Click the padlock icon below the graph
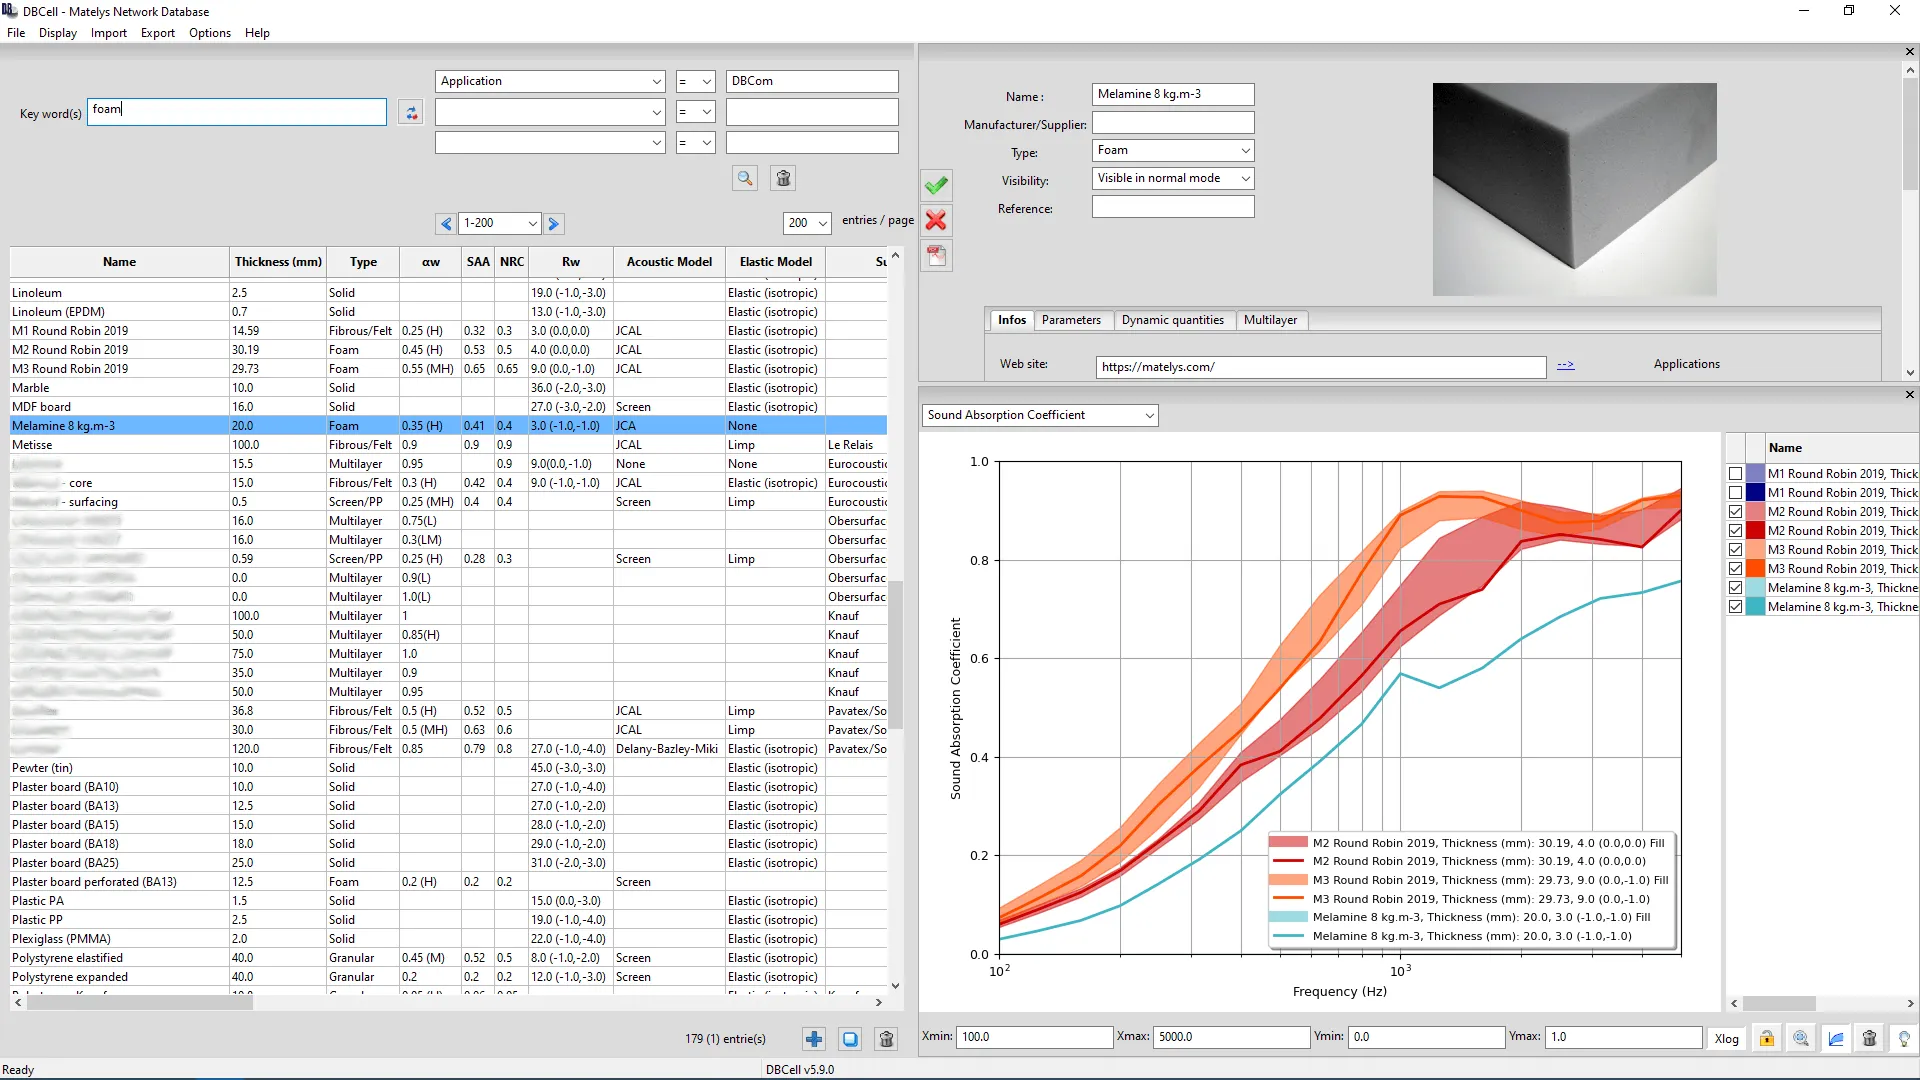The image size is (1920, 1080). (x=1767, y=1038)
